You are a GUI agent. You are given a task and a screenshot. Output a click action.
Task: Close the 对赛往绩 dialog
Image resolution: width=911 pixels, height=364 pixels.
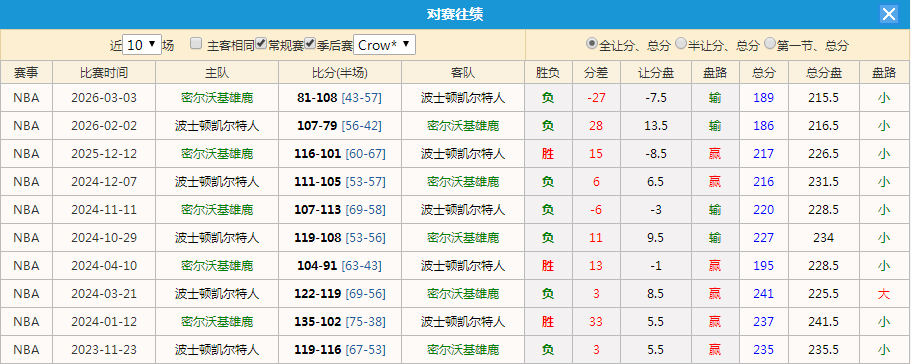coord(889,14)
